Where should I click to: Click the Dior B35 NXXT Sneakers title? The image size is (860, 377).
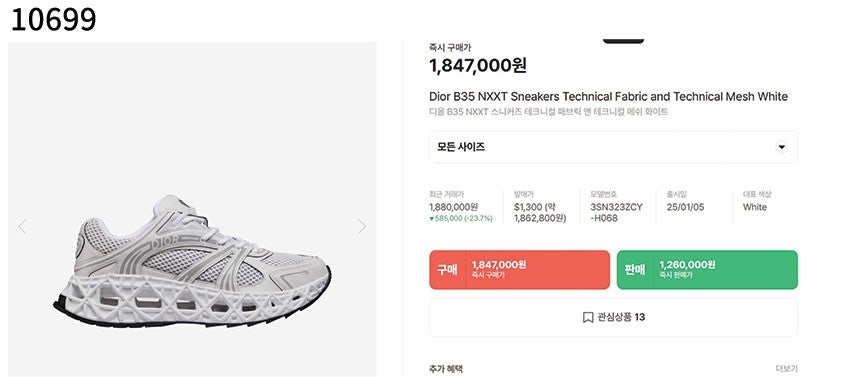tap(608, 97)
